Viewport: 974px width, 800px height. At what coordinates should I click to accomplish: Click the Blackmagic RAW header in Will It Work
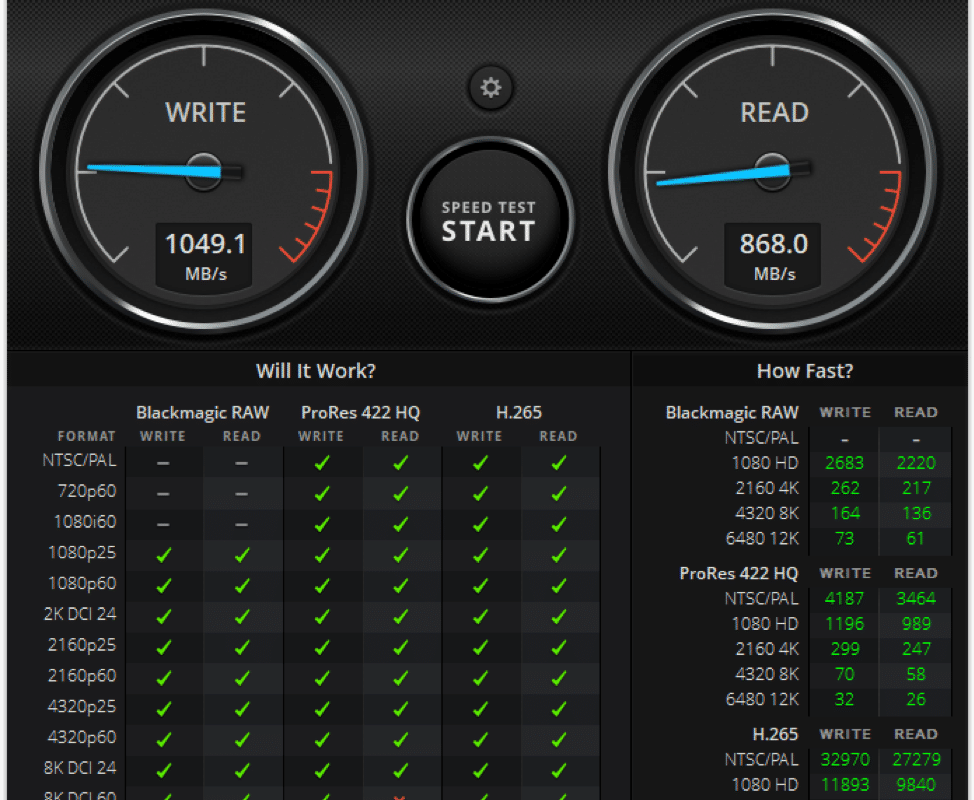click(x=203, y=412)
